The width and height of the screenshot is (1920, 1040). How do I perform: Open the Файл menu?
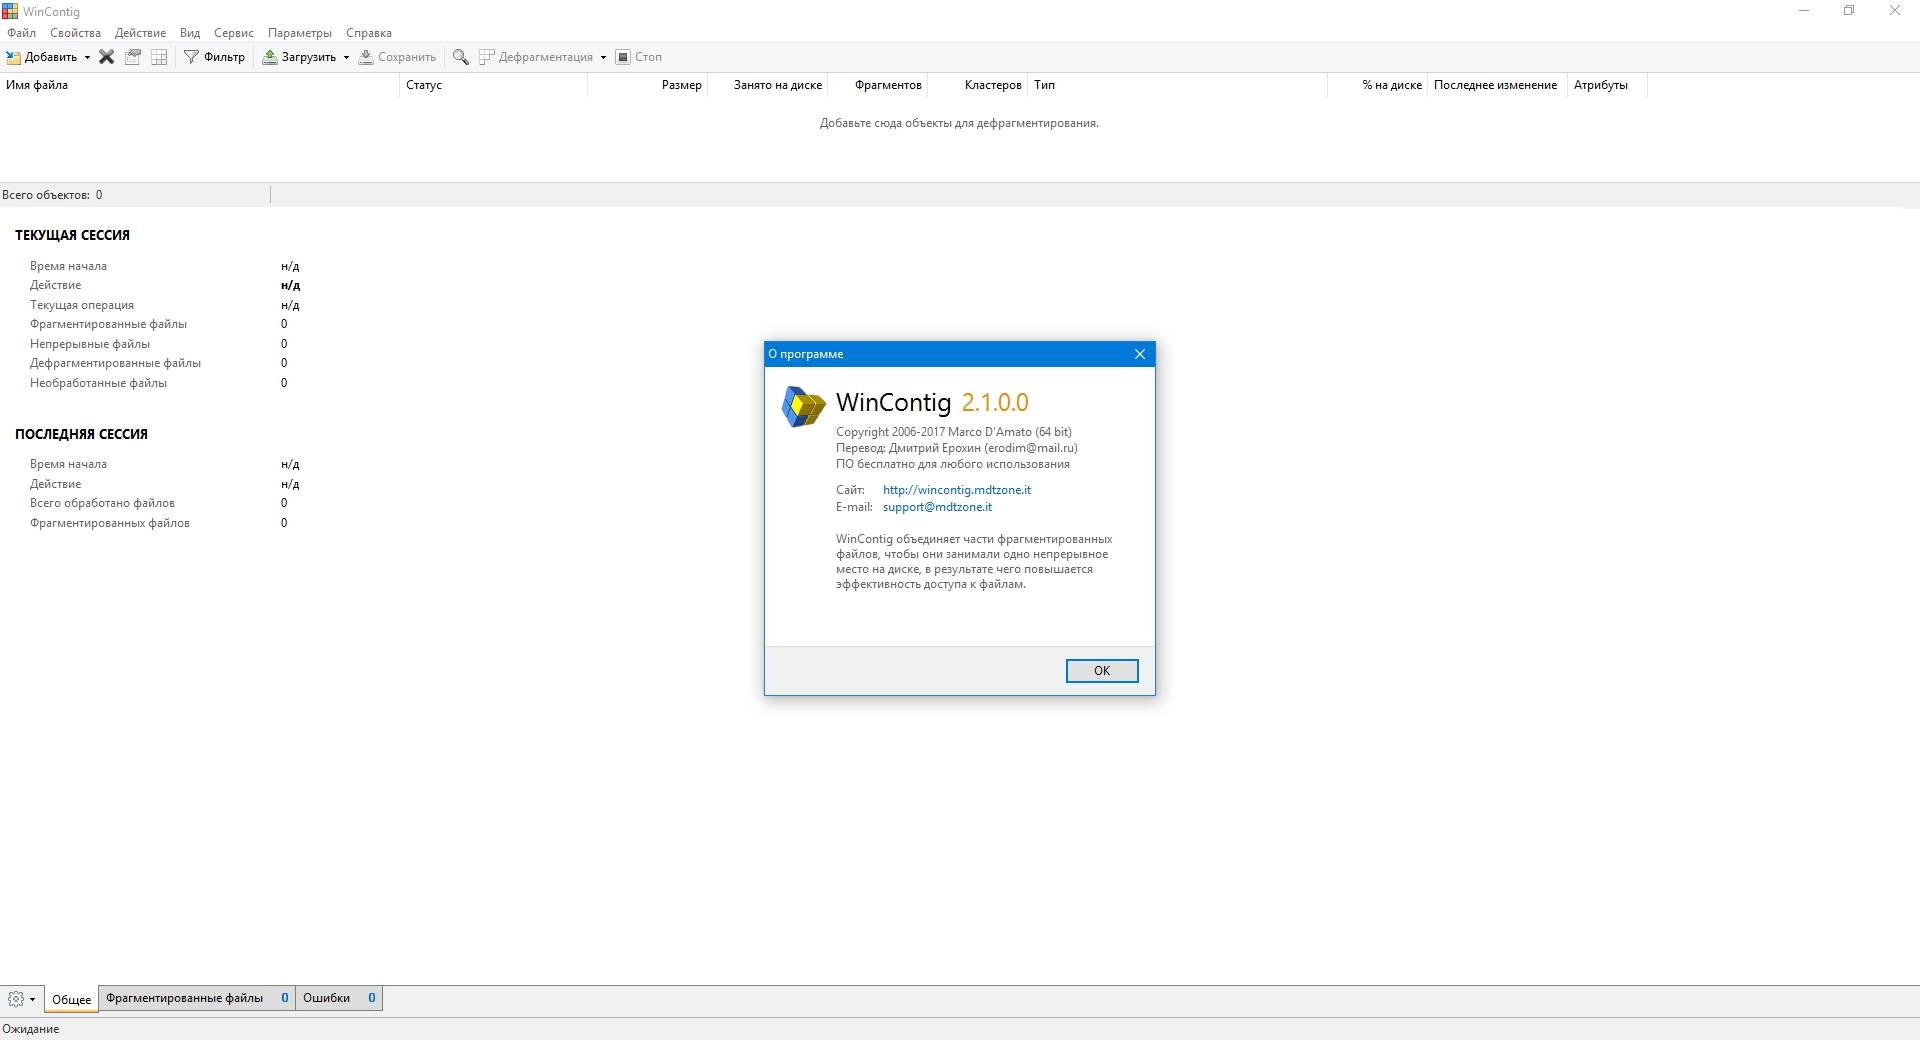click(21, 33)
